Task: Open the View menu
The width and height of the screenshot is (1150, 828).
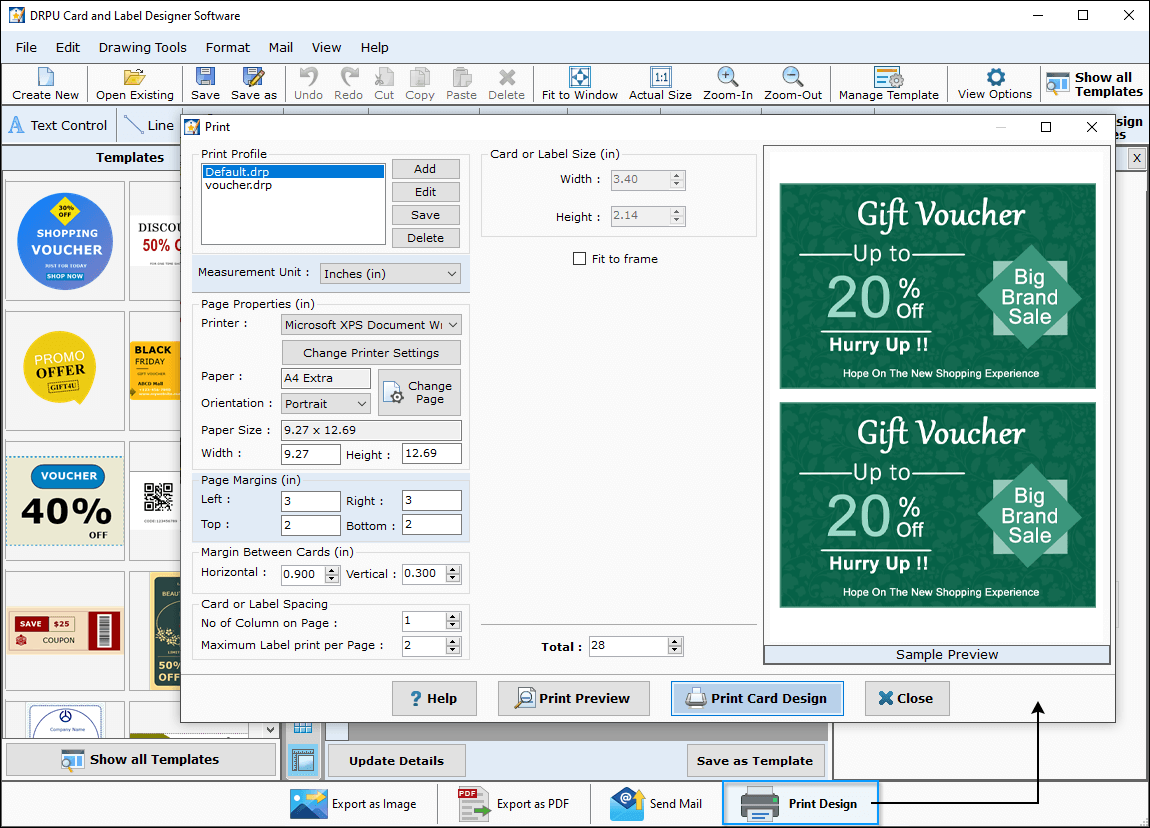Action: click(x=326, y=48)
